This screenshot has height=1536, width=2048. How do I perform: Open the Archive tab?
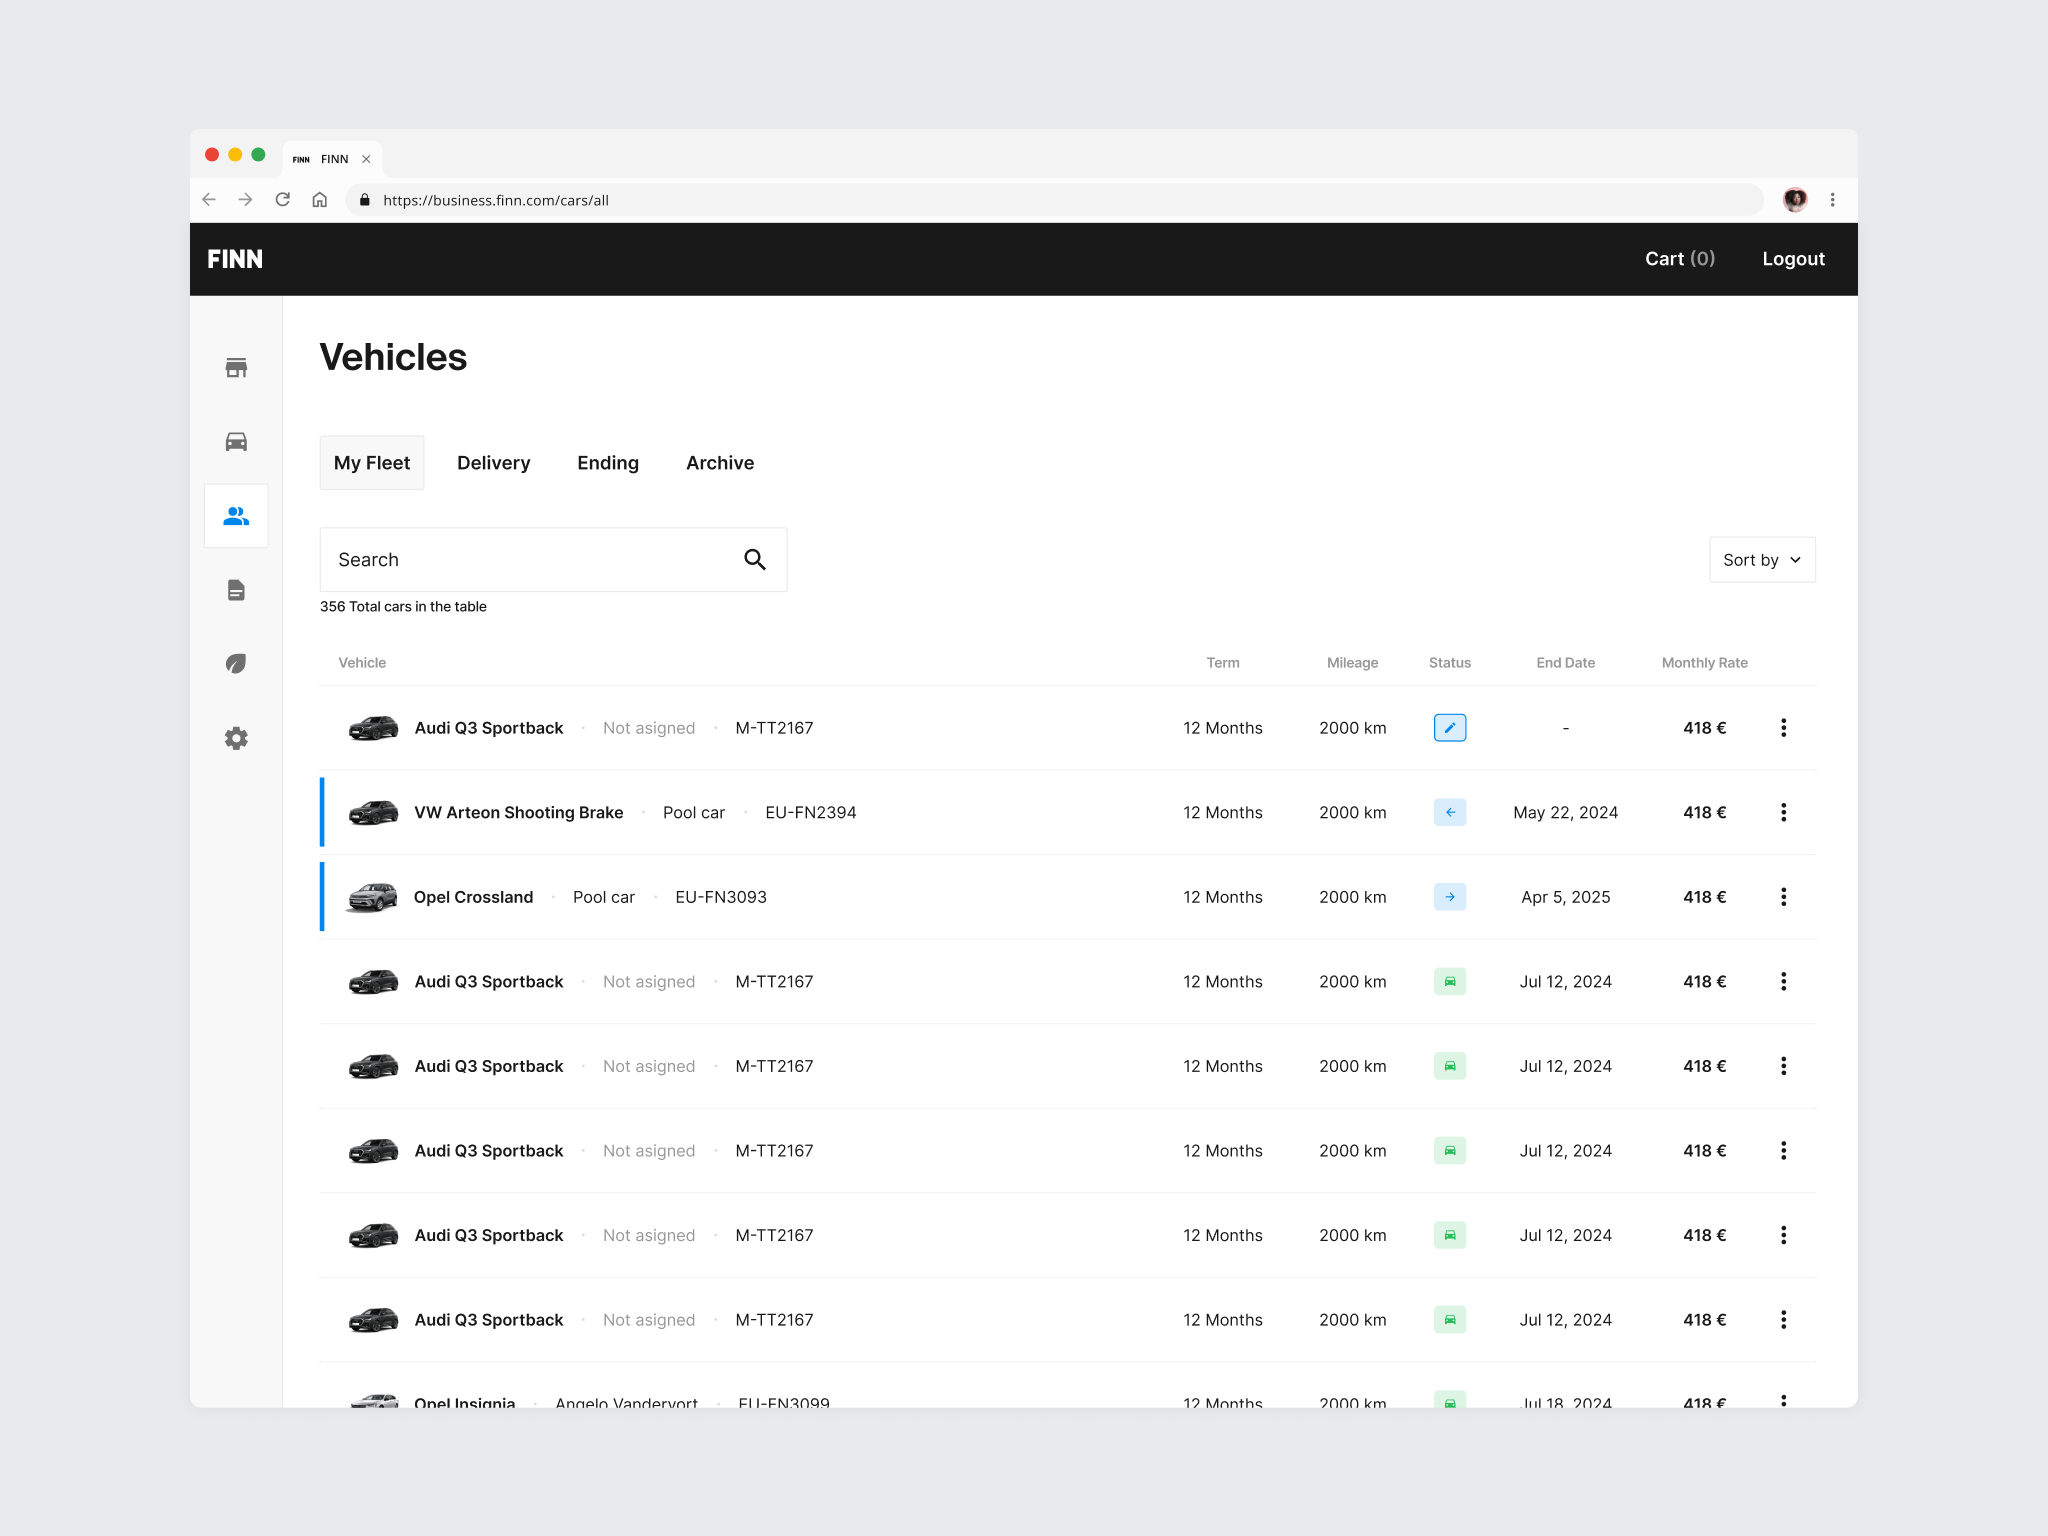719,462
